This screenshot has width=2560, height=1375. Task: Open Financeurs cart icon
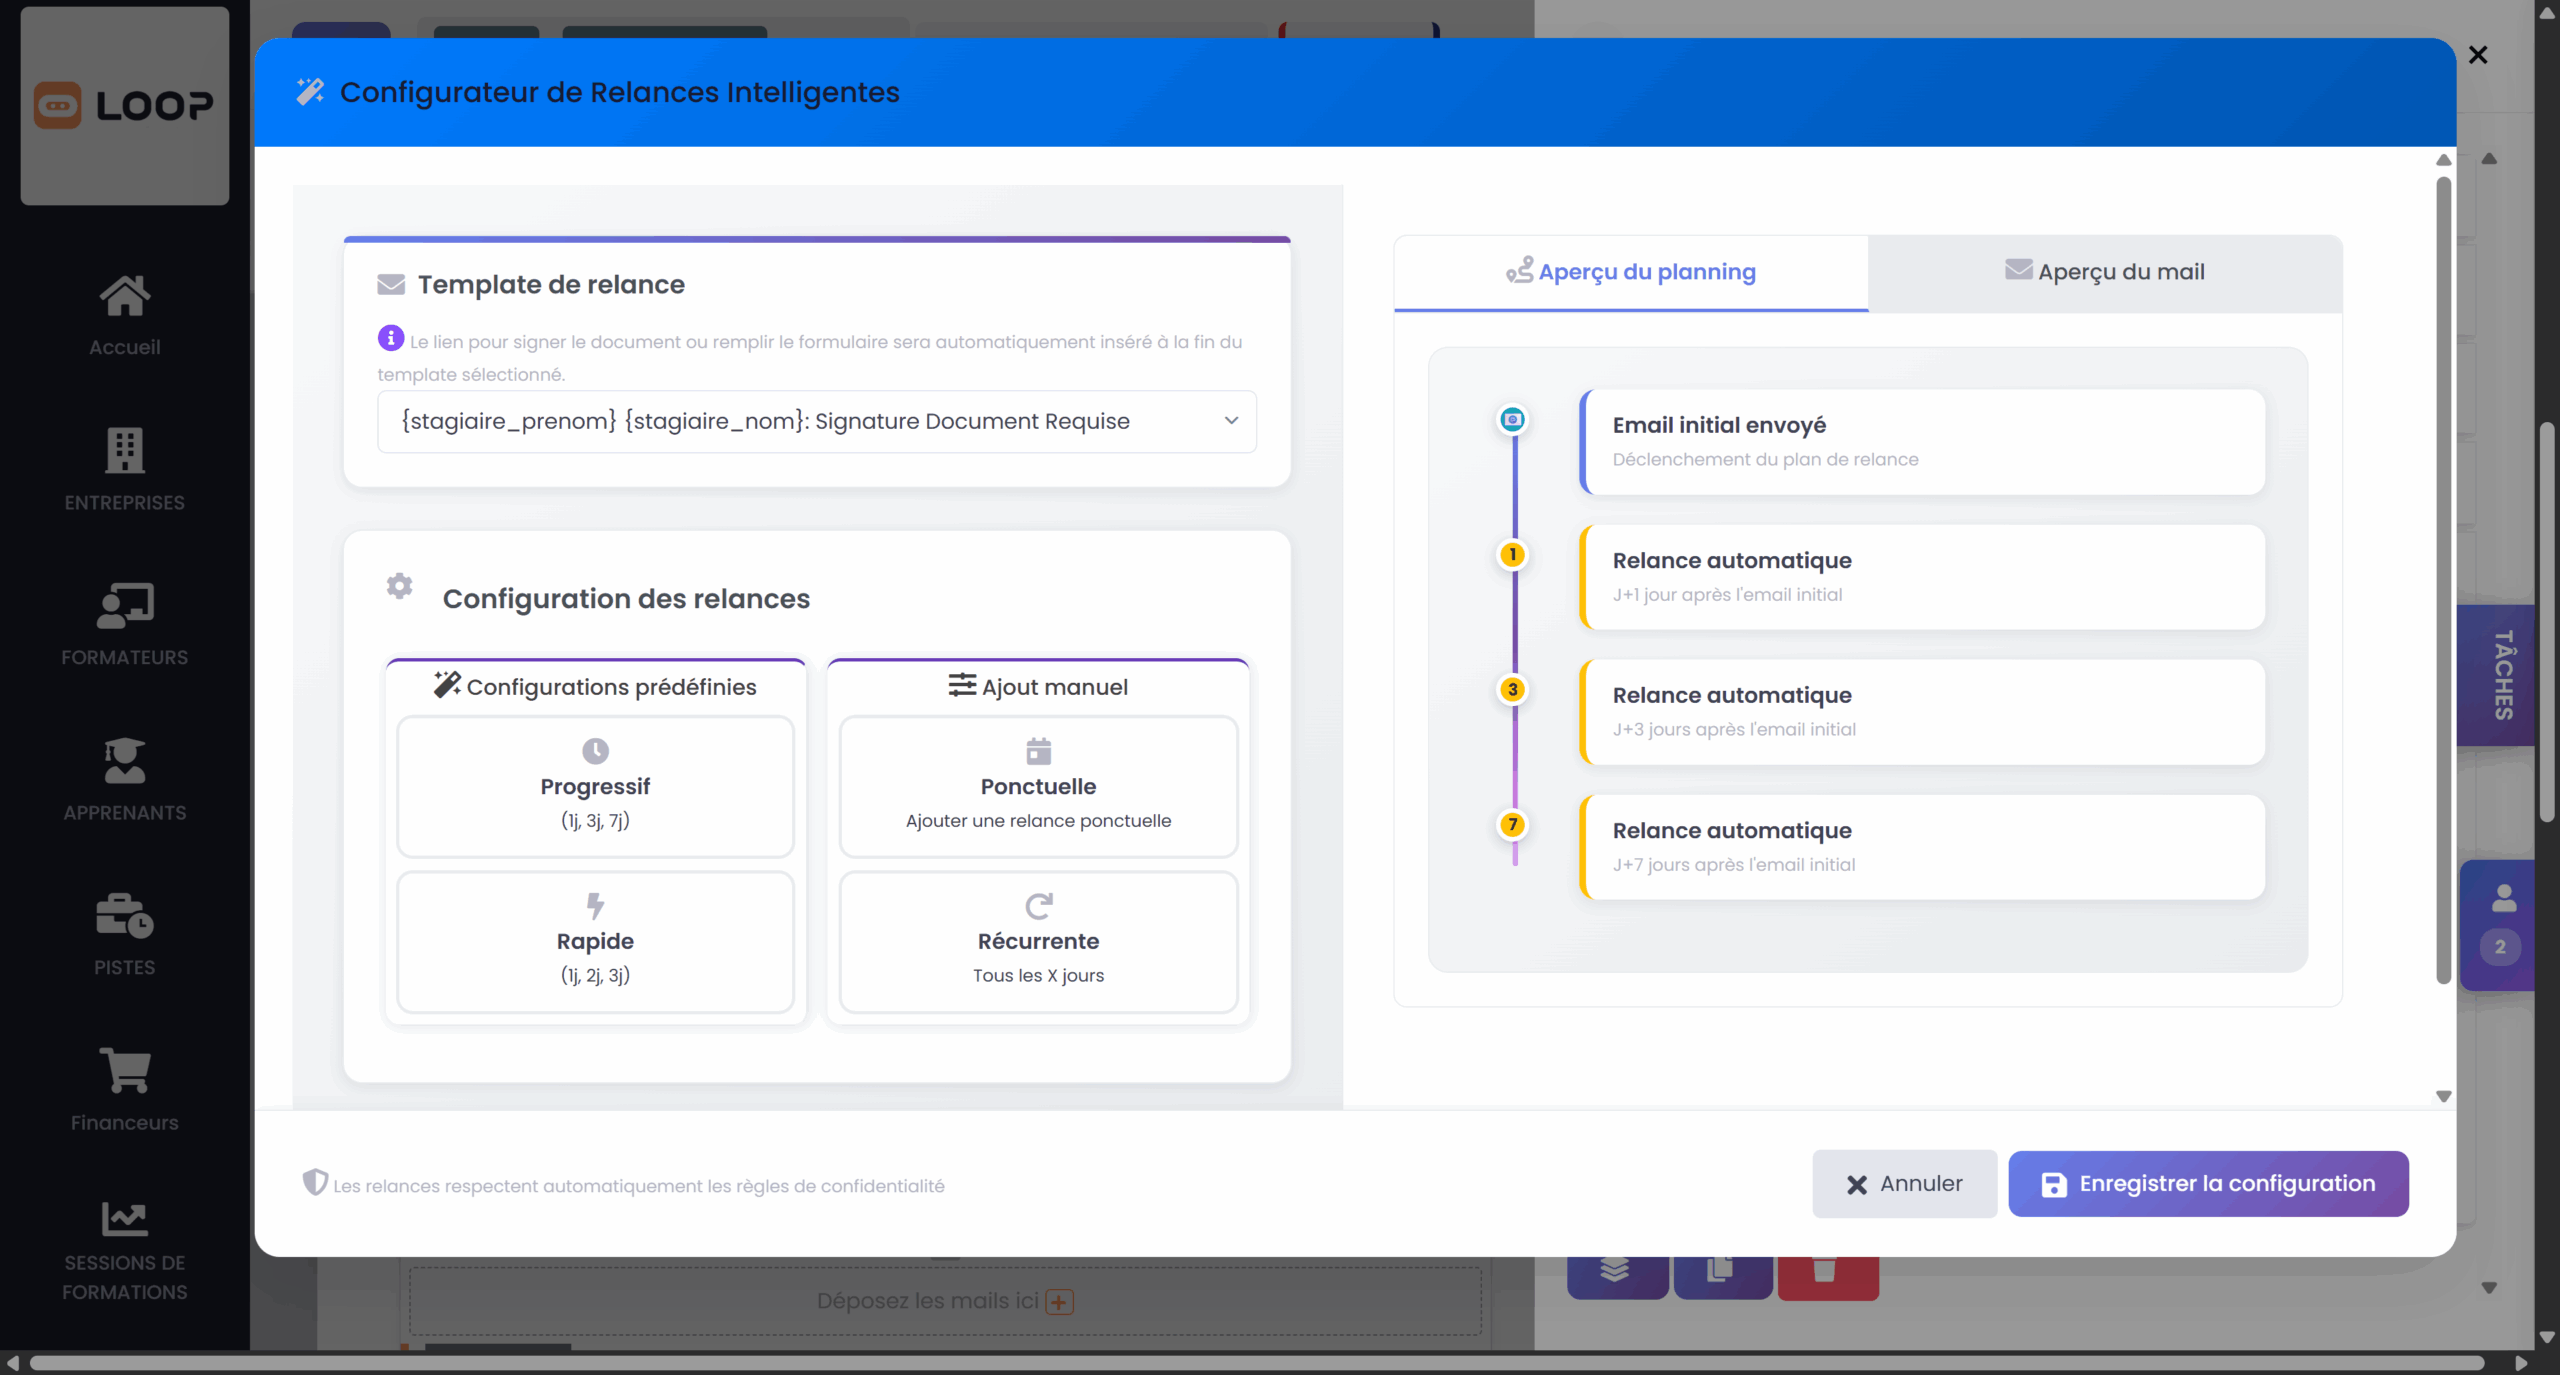124,1070
